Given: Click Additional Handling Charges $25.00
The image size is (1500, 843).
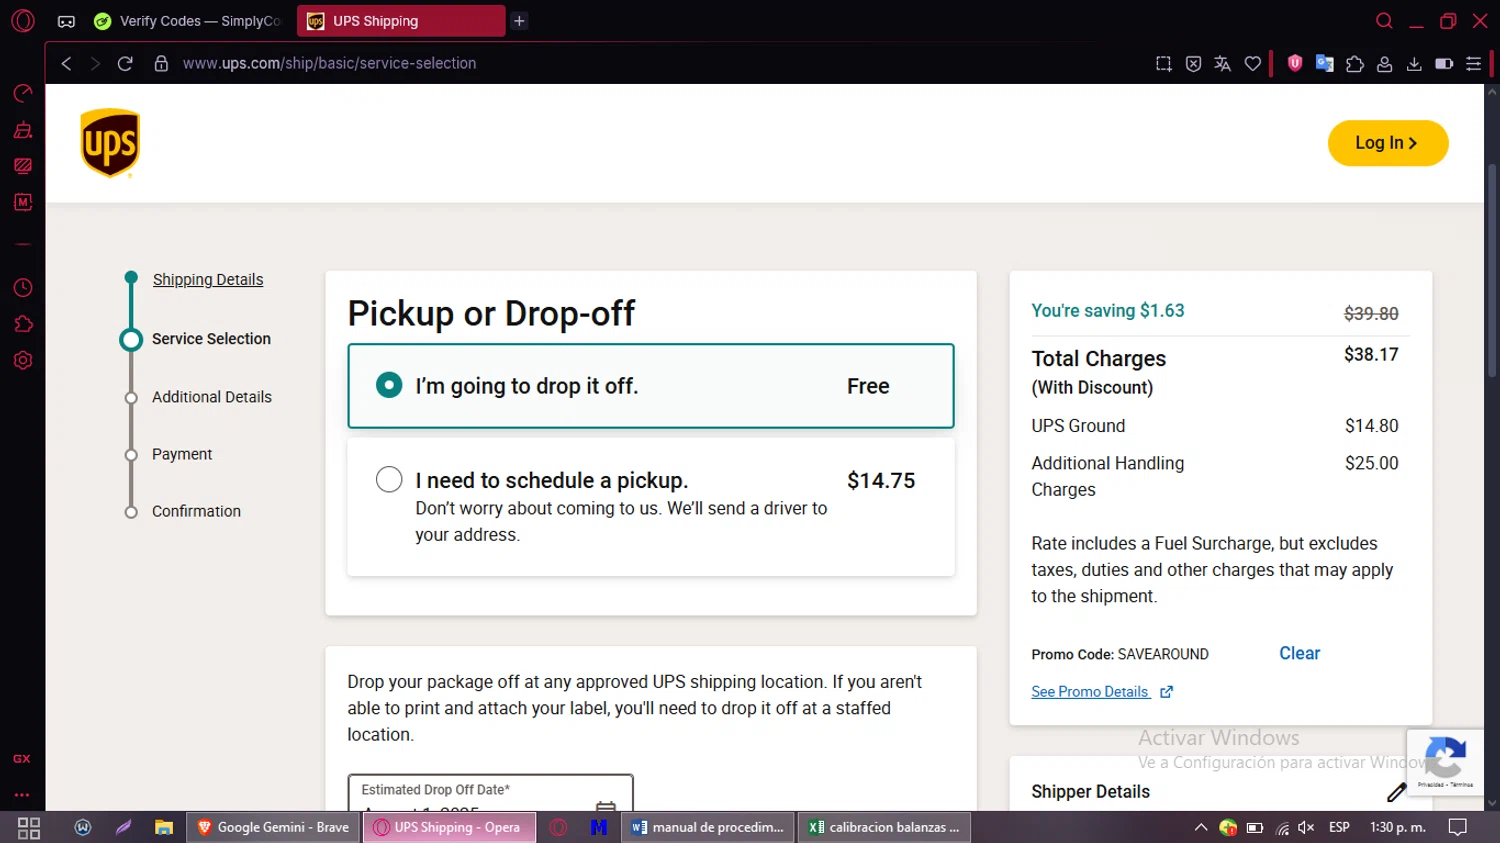Looking at the screenshot, I should pos(1371,463).
